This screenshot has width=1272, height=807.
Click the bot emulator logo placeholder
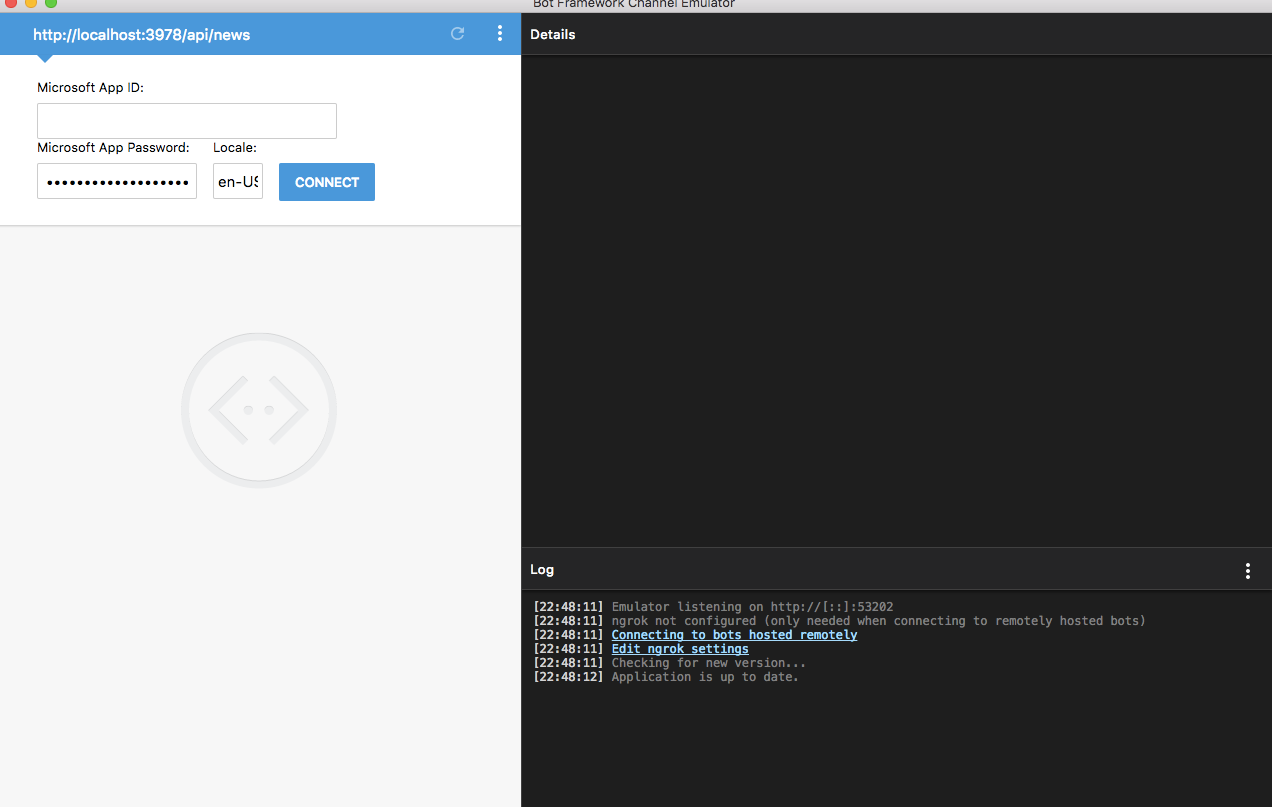pos(259,410)
